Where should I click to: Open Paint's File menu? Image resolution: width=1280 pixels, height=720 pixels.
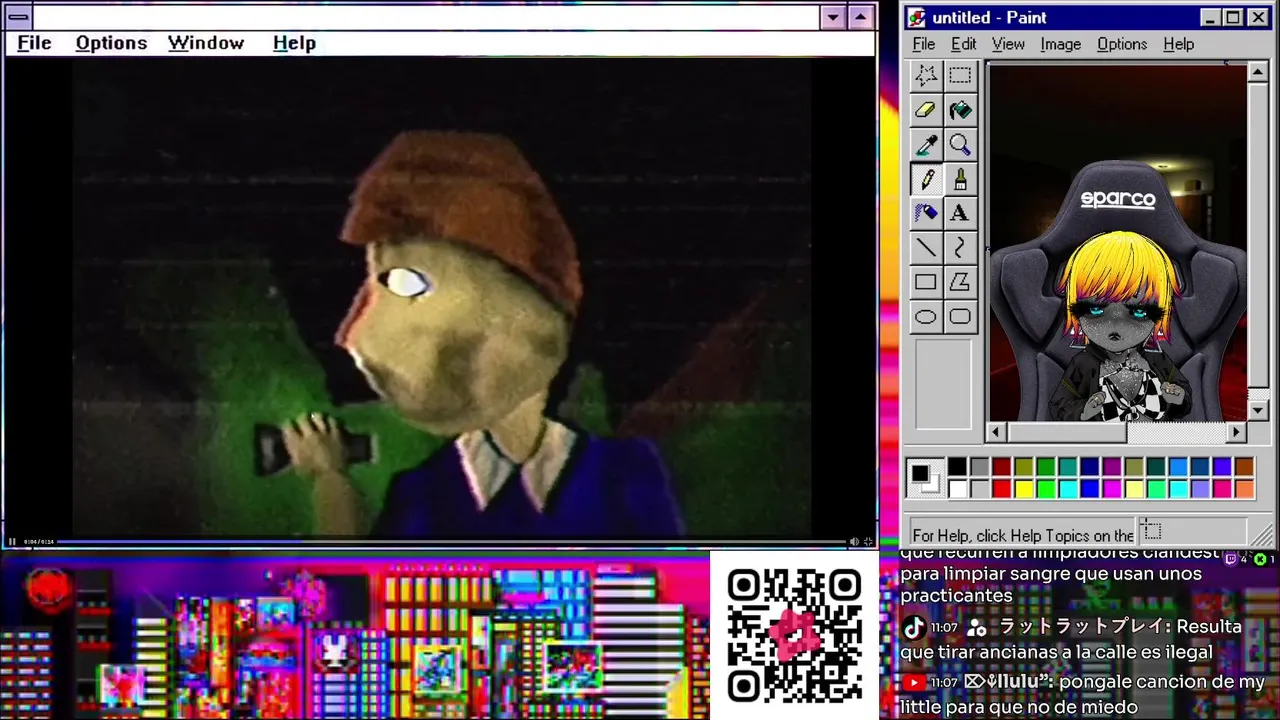[924, 44]
